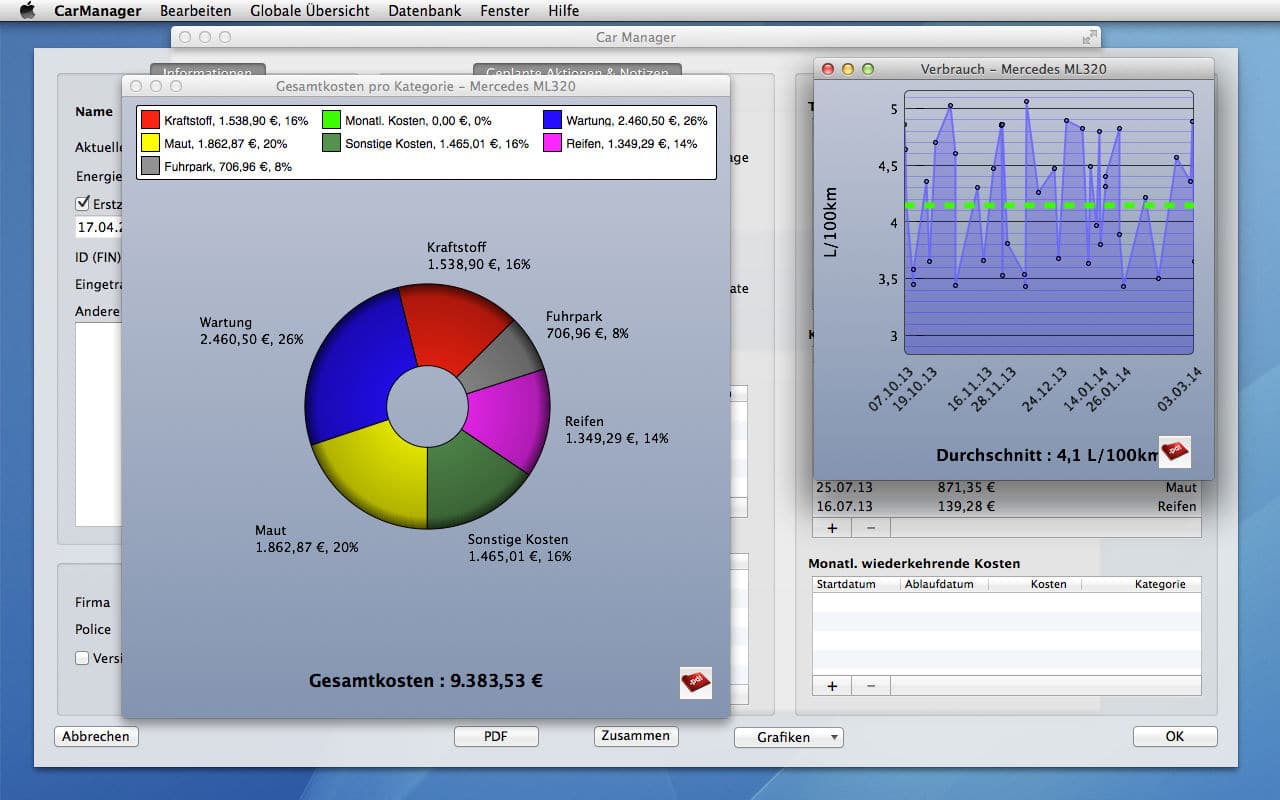This screenshot has height=800, width=1280.
Task: Open the CarManager application menu
Action: [96, 11]
